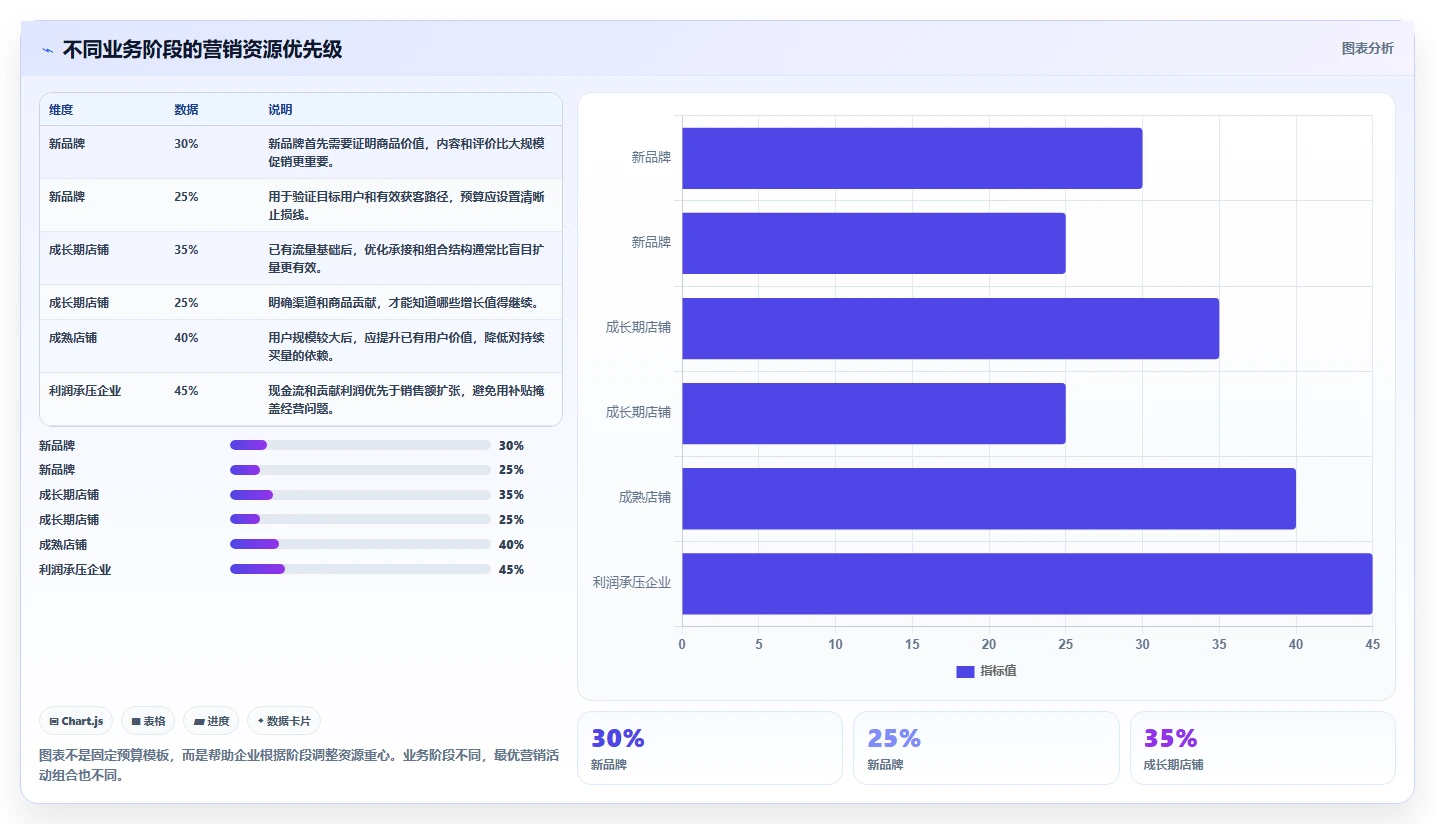
Task: Click the table description starting 用户规模较大后
Action: tap(406, 346)
